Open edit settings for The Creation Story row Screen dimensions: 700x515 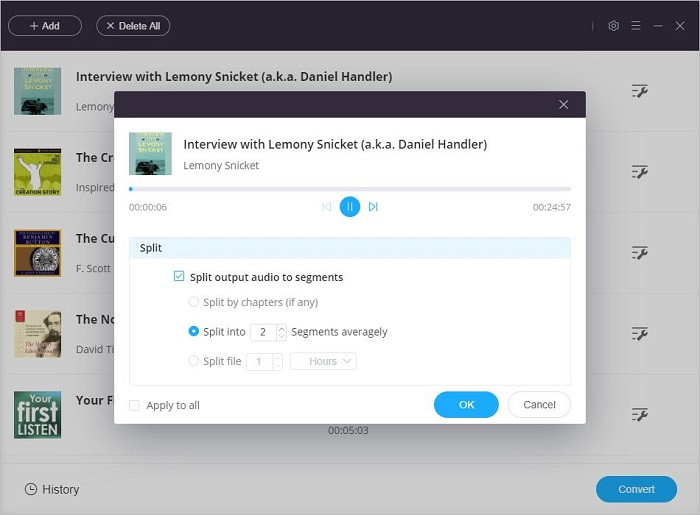pyautogui.click(x=640, y=172)
